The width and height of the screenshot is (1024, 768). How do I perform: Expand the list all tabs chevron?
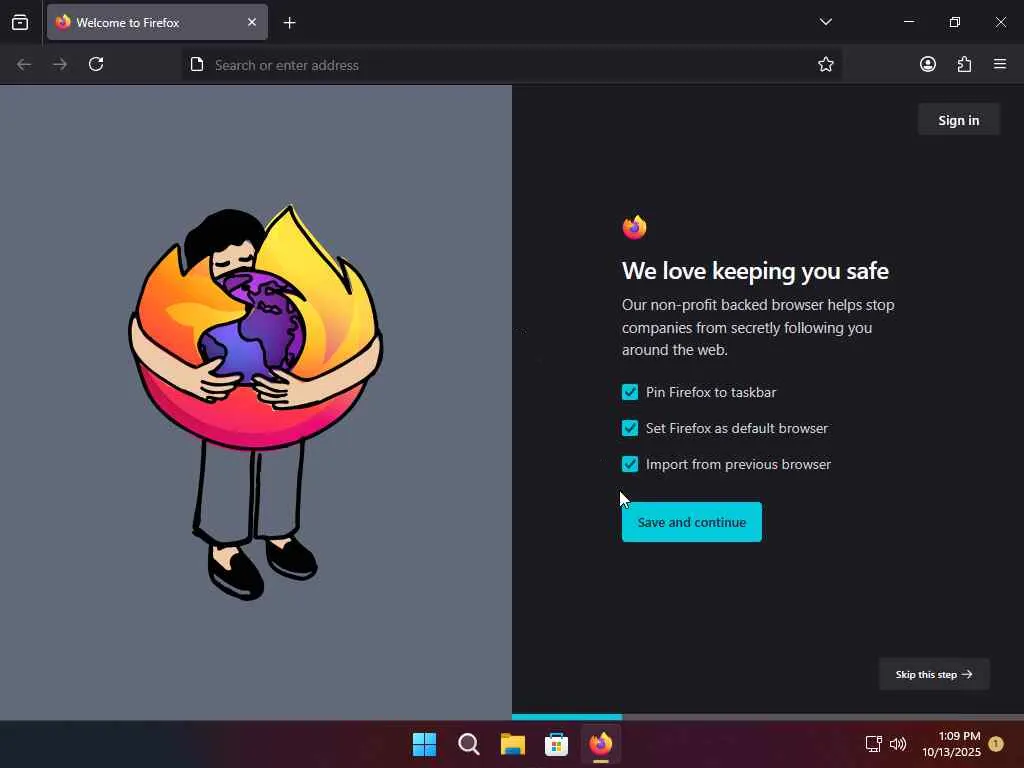click(x=825, y=22)
